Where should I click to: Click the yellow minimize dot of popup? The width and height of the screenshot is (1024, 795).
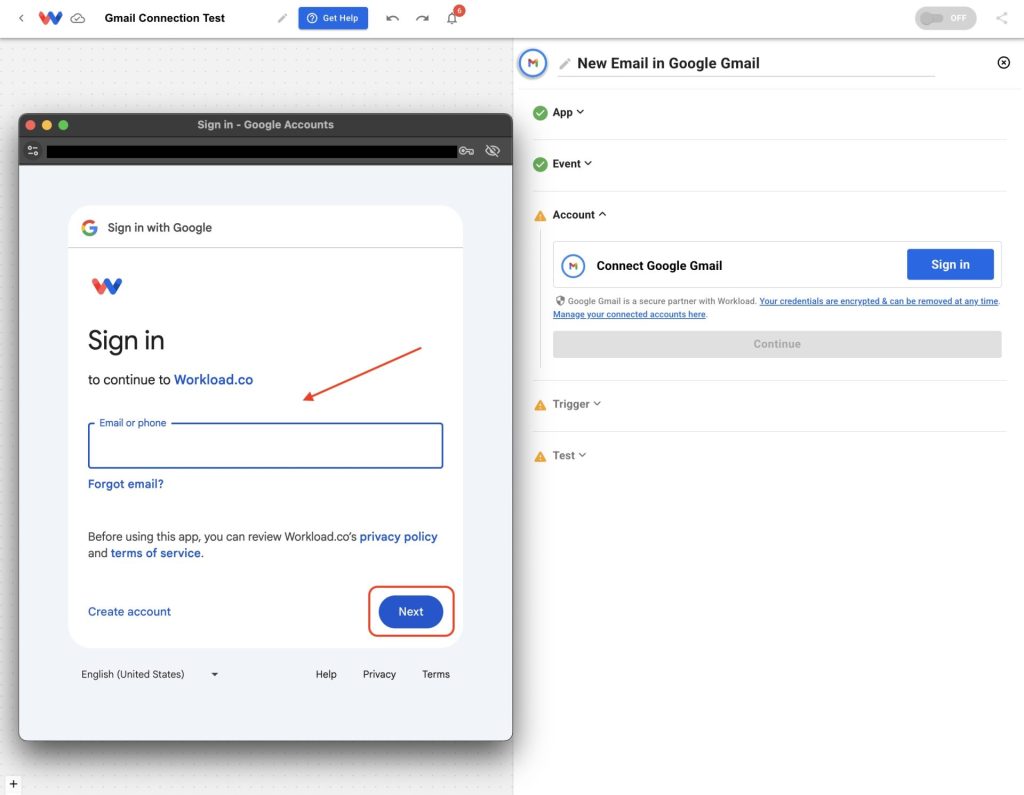point(47,125)
